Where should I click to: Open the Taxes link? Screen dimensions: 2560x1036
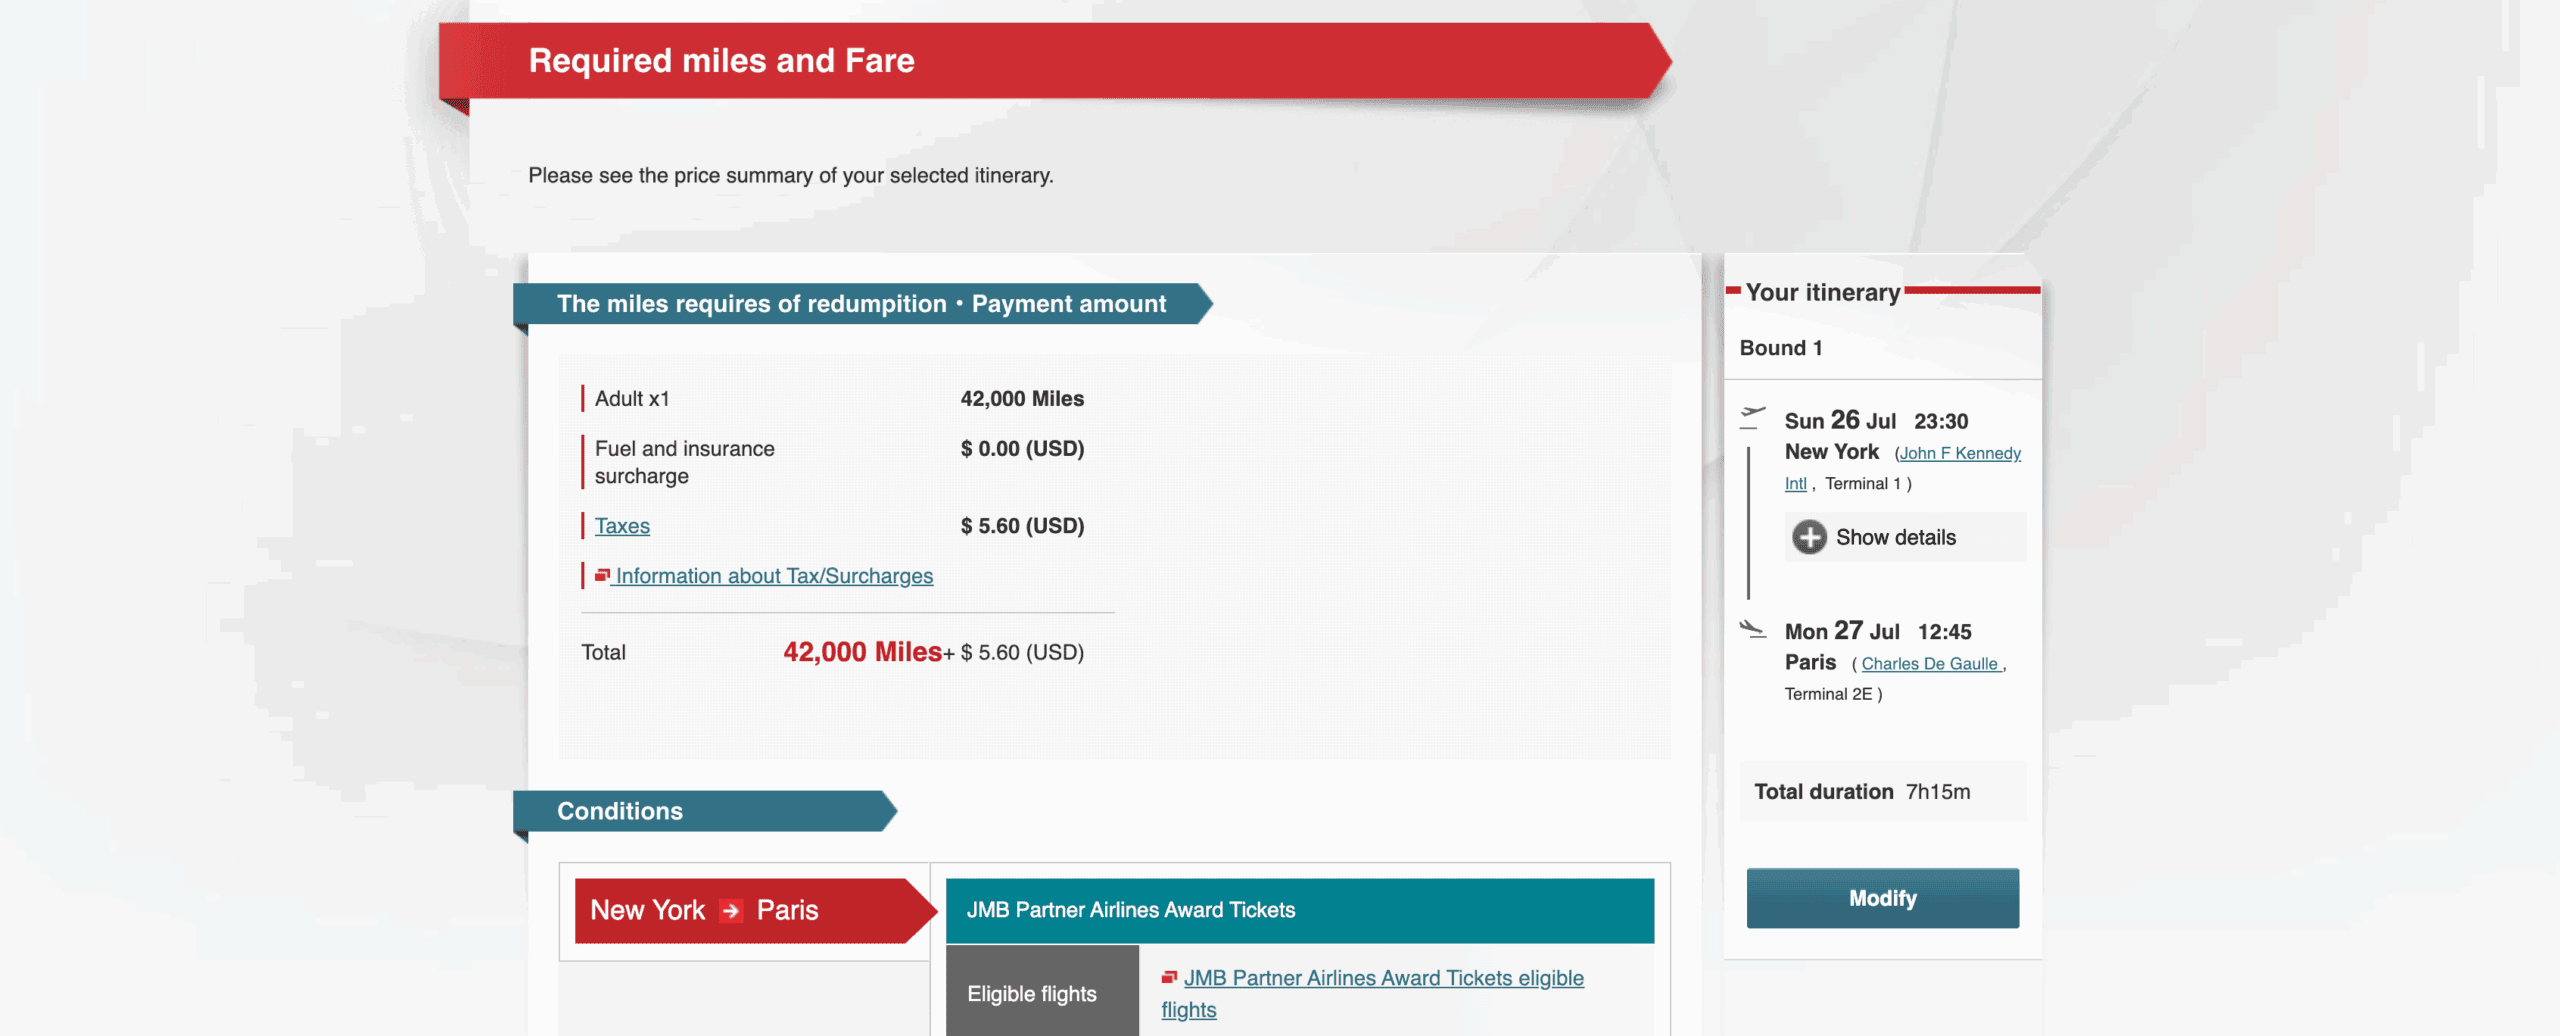[x=622, y=525]
